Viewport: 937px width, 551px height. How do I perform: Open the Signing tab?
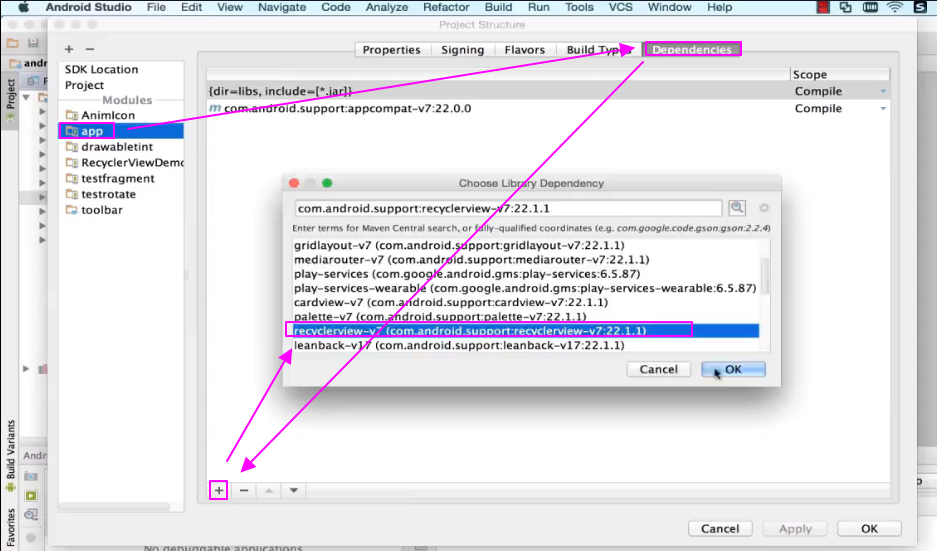(463, 50)
